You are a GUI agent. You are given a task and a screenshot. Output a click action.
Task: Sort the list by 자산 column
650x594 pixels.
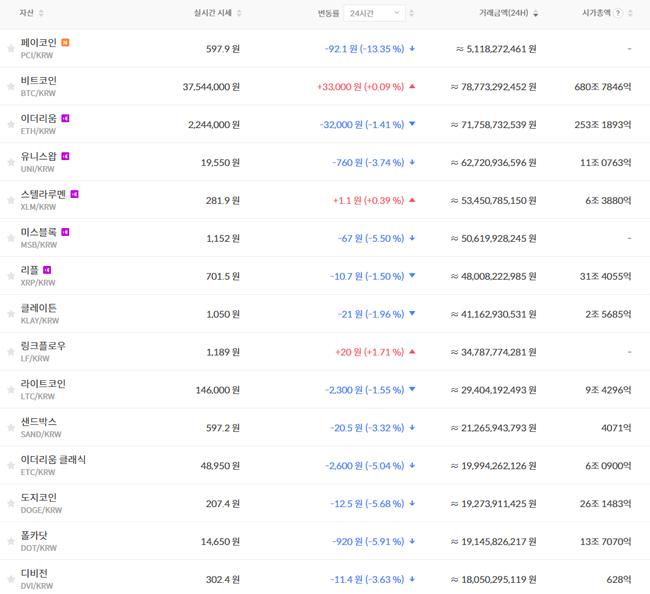[28, 13]
